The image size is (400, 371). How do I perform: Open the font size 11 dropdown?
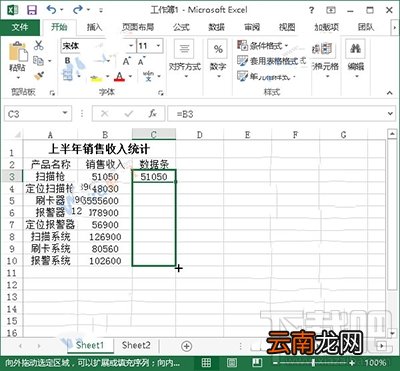point(159,46)
